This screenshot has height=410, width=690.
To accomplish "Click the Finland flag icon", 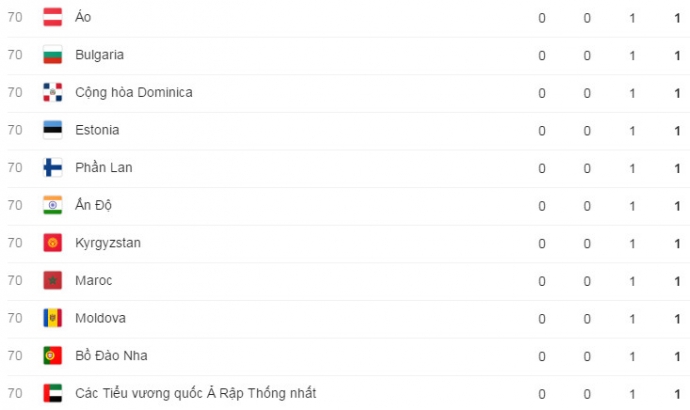I will 53,168.
